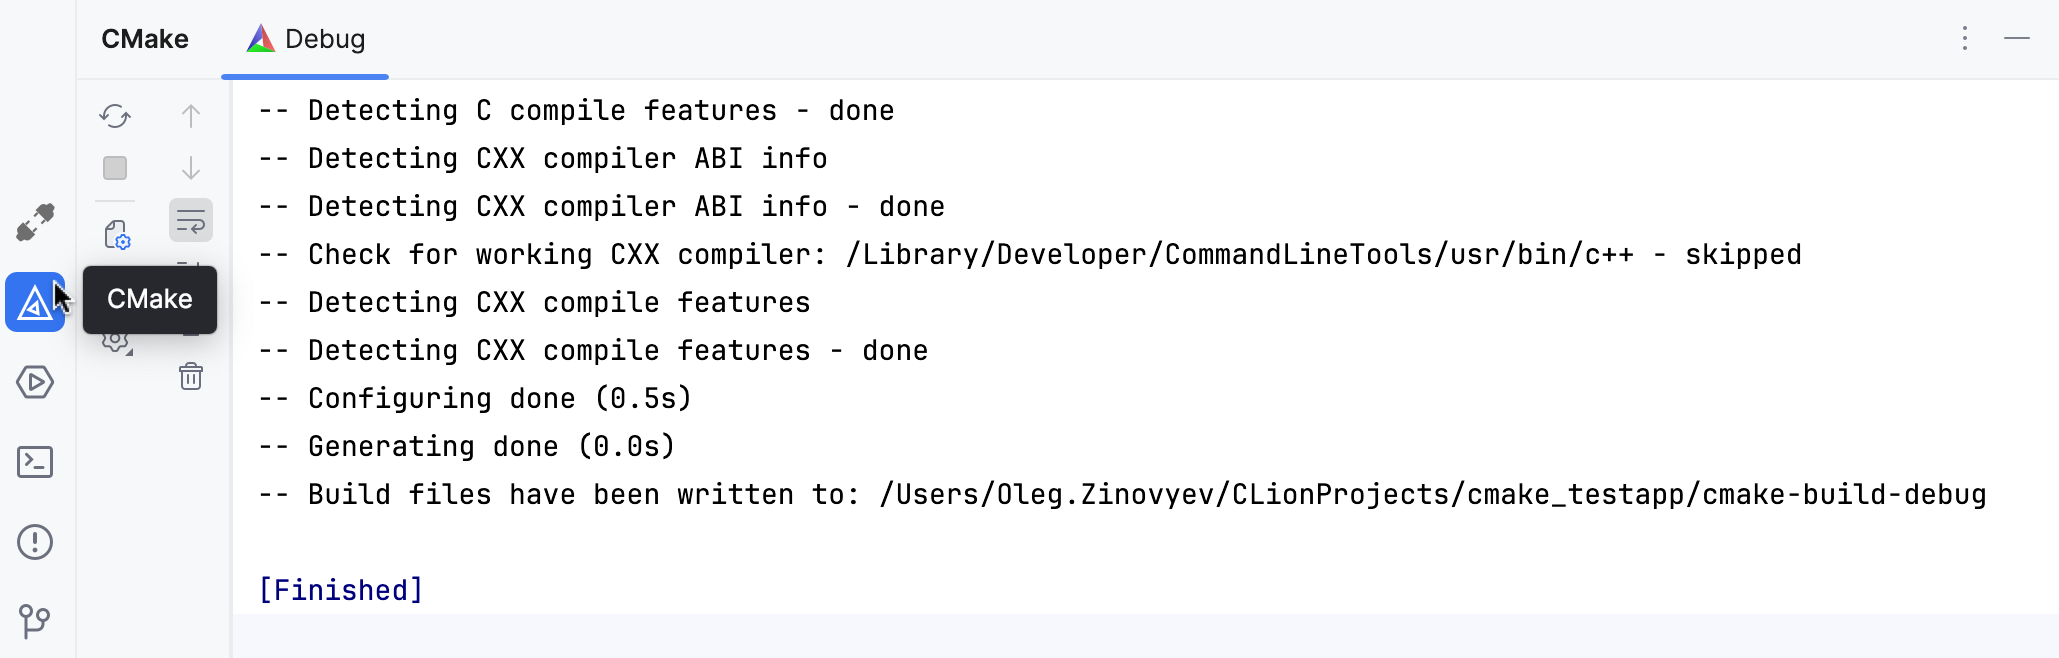Viewport: 2059px width, 658px height.
Task: Toggle soft-wrap for the console output
Action: (x=190, y=220)
